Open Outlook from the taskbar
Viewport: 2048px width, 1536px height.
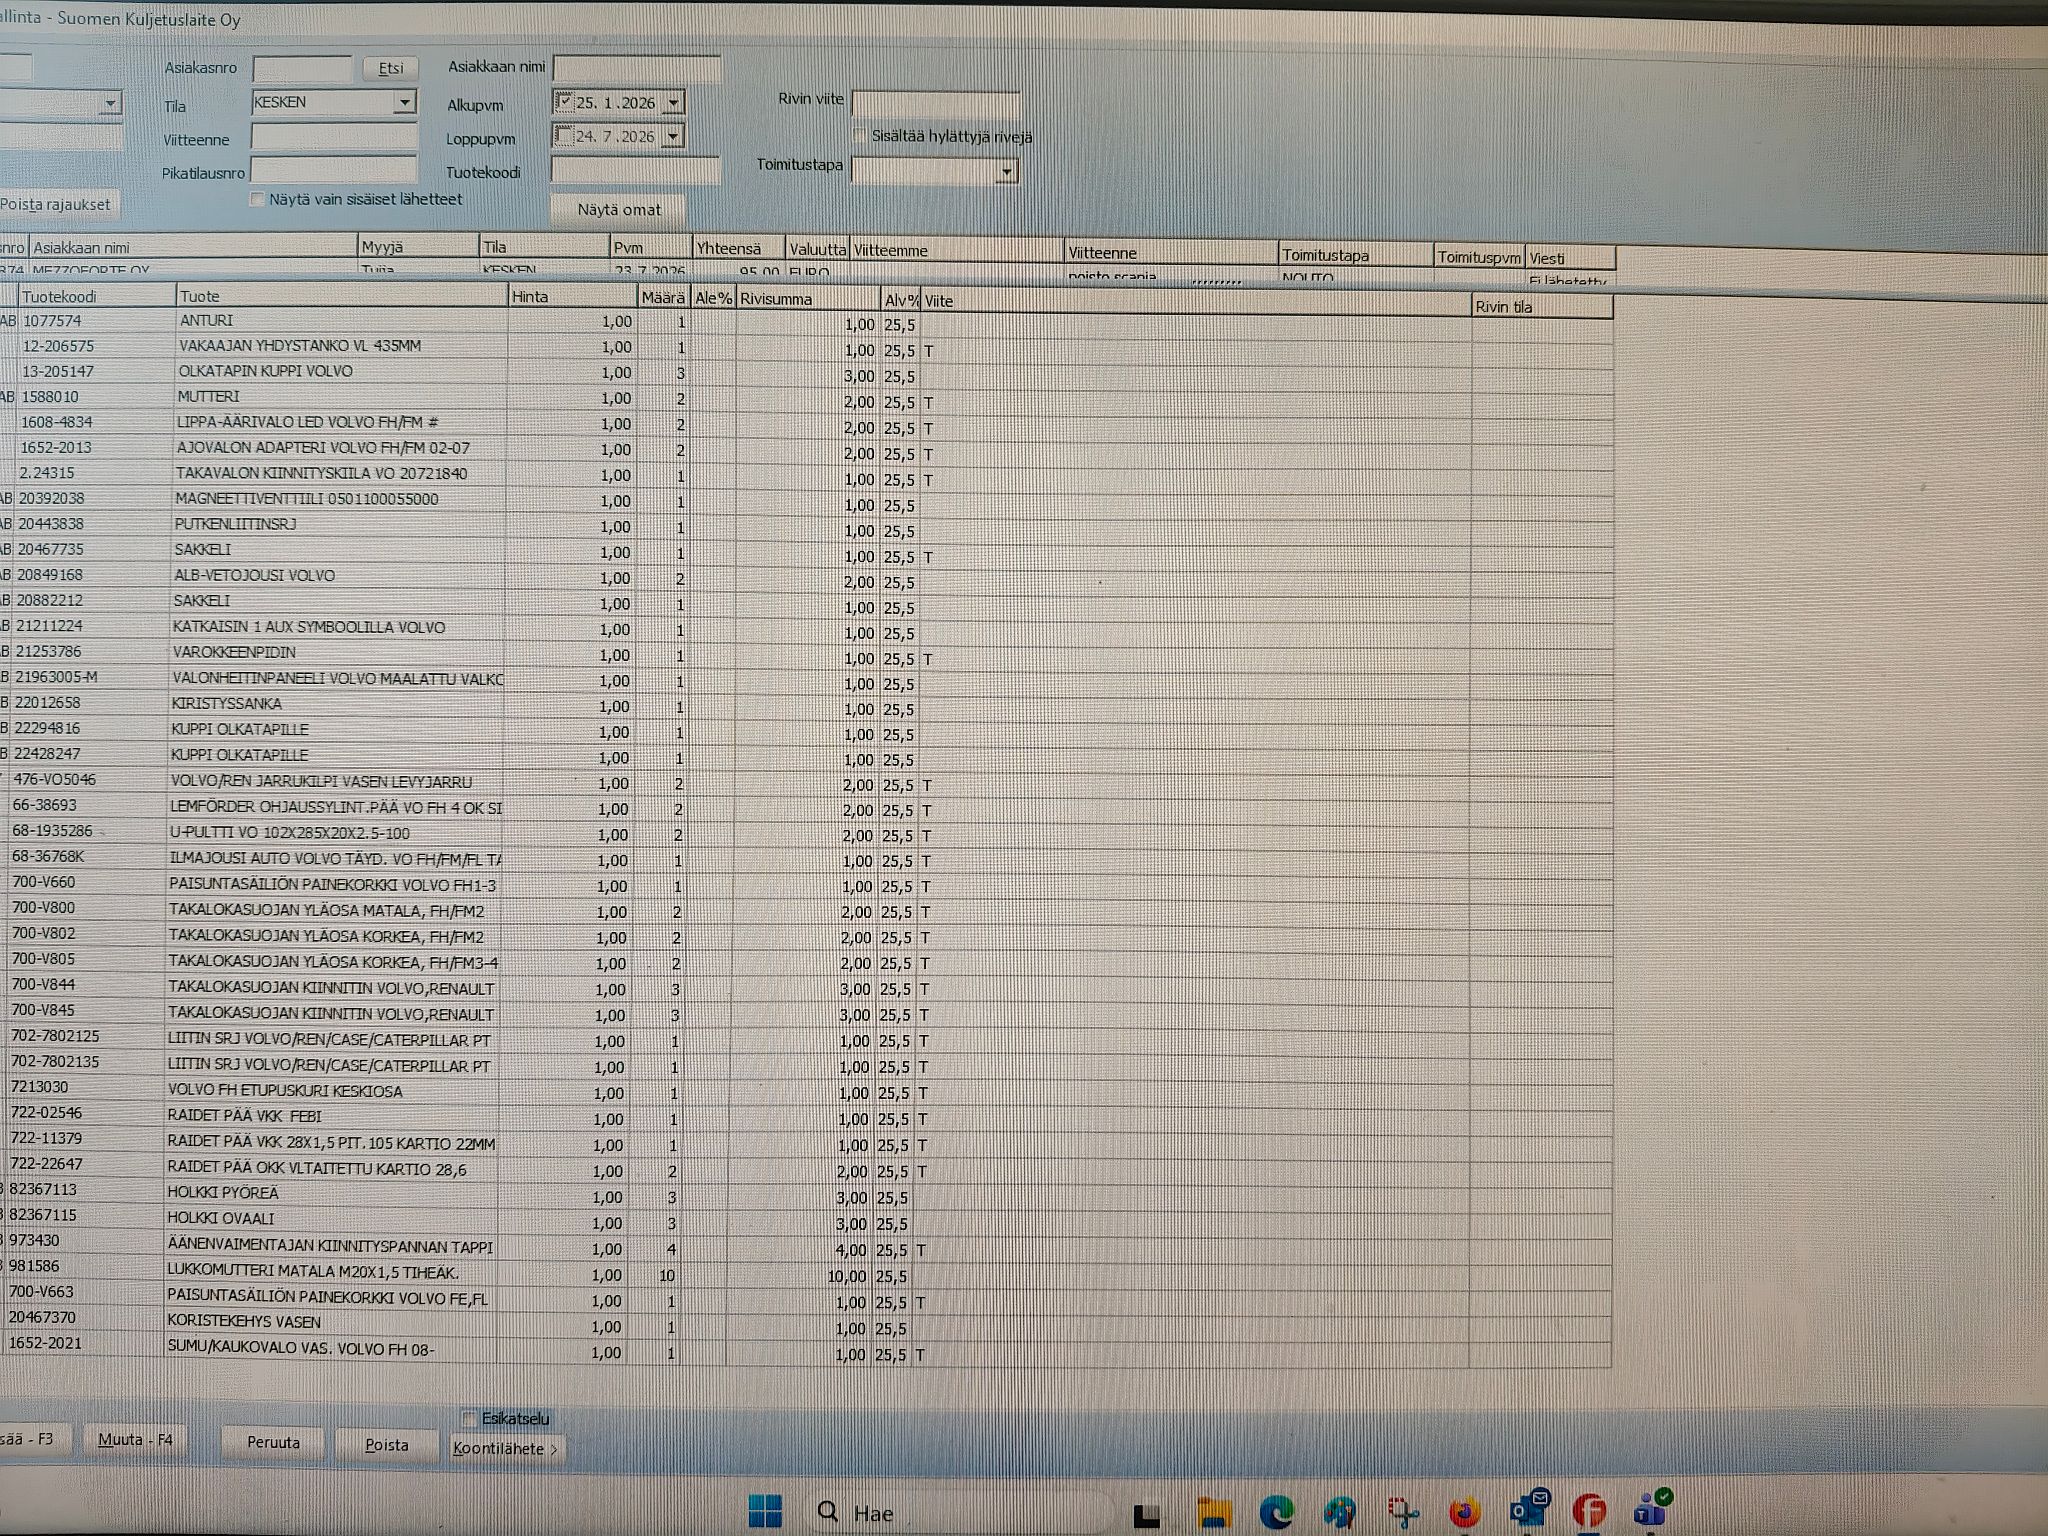tap(1528, 1508)
